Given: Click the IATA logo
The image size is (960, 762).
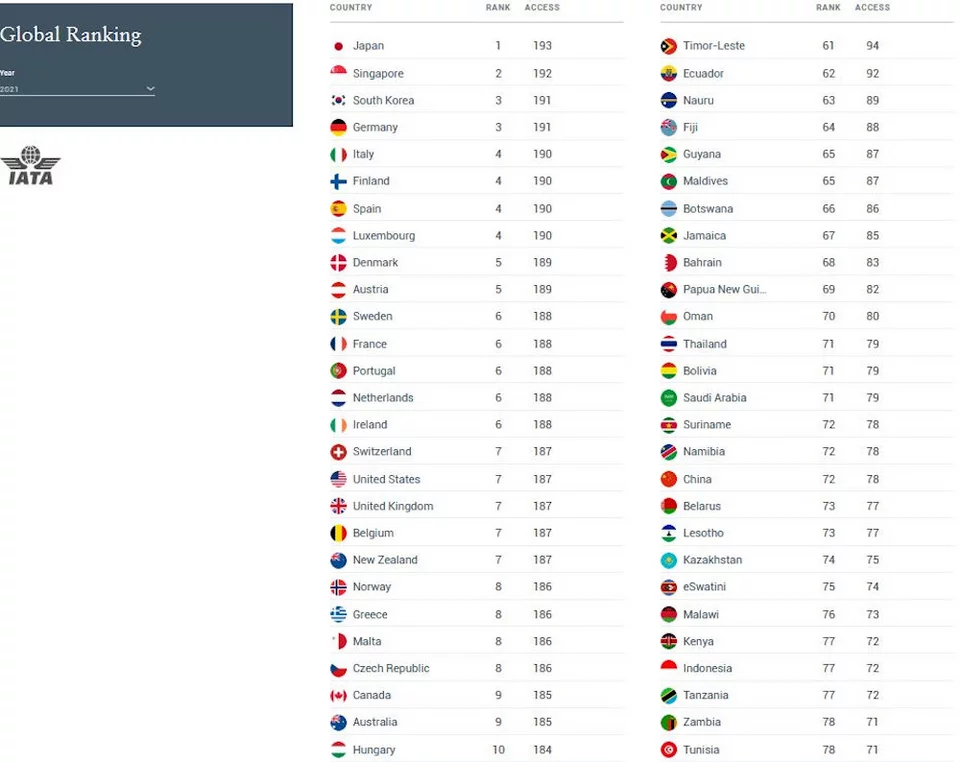Looking at the screenshot, I should (31, 165).
